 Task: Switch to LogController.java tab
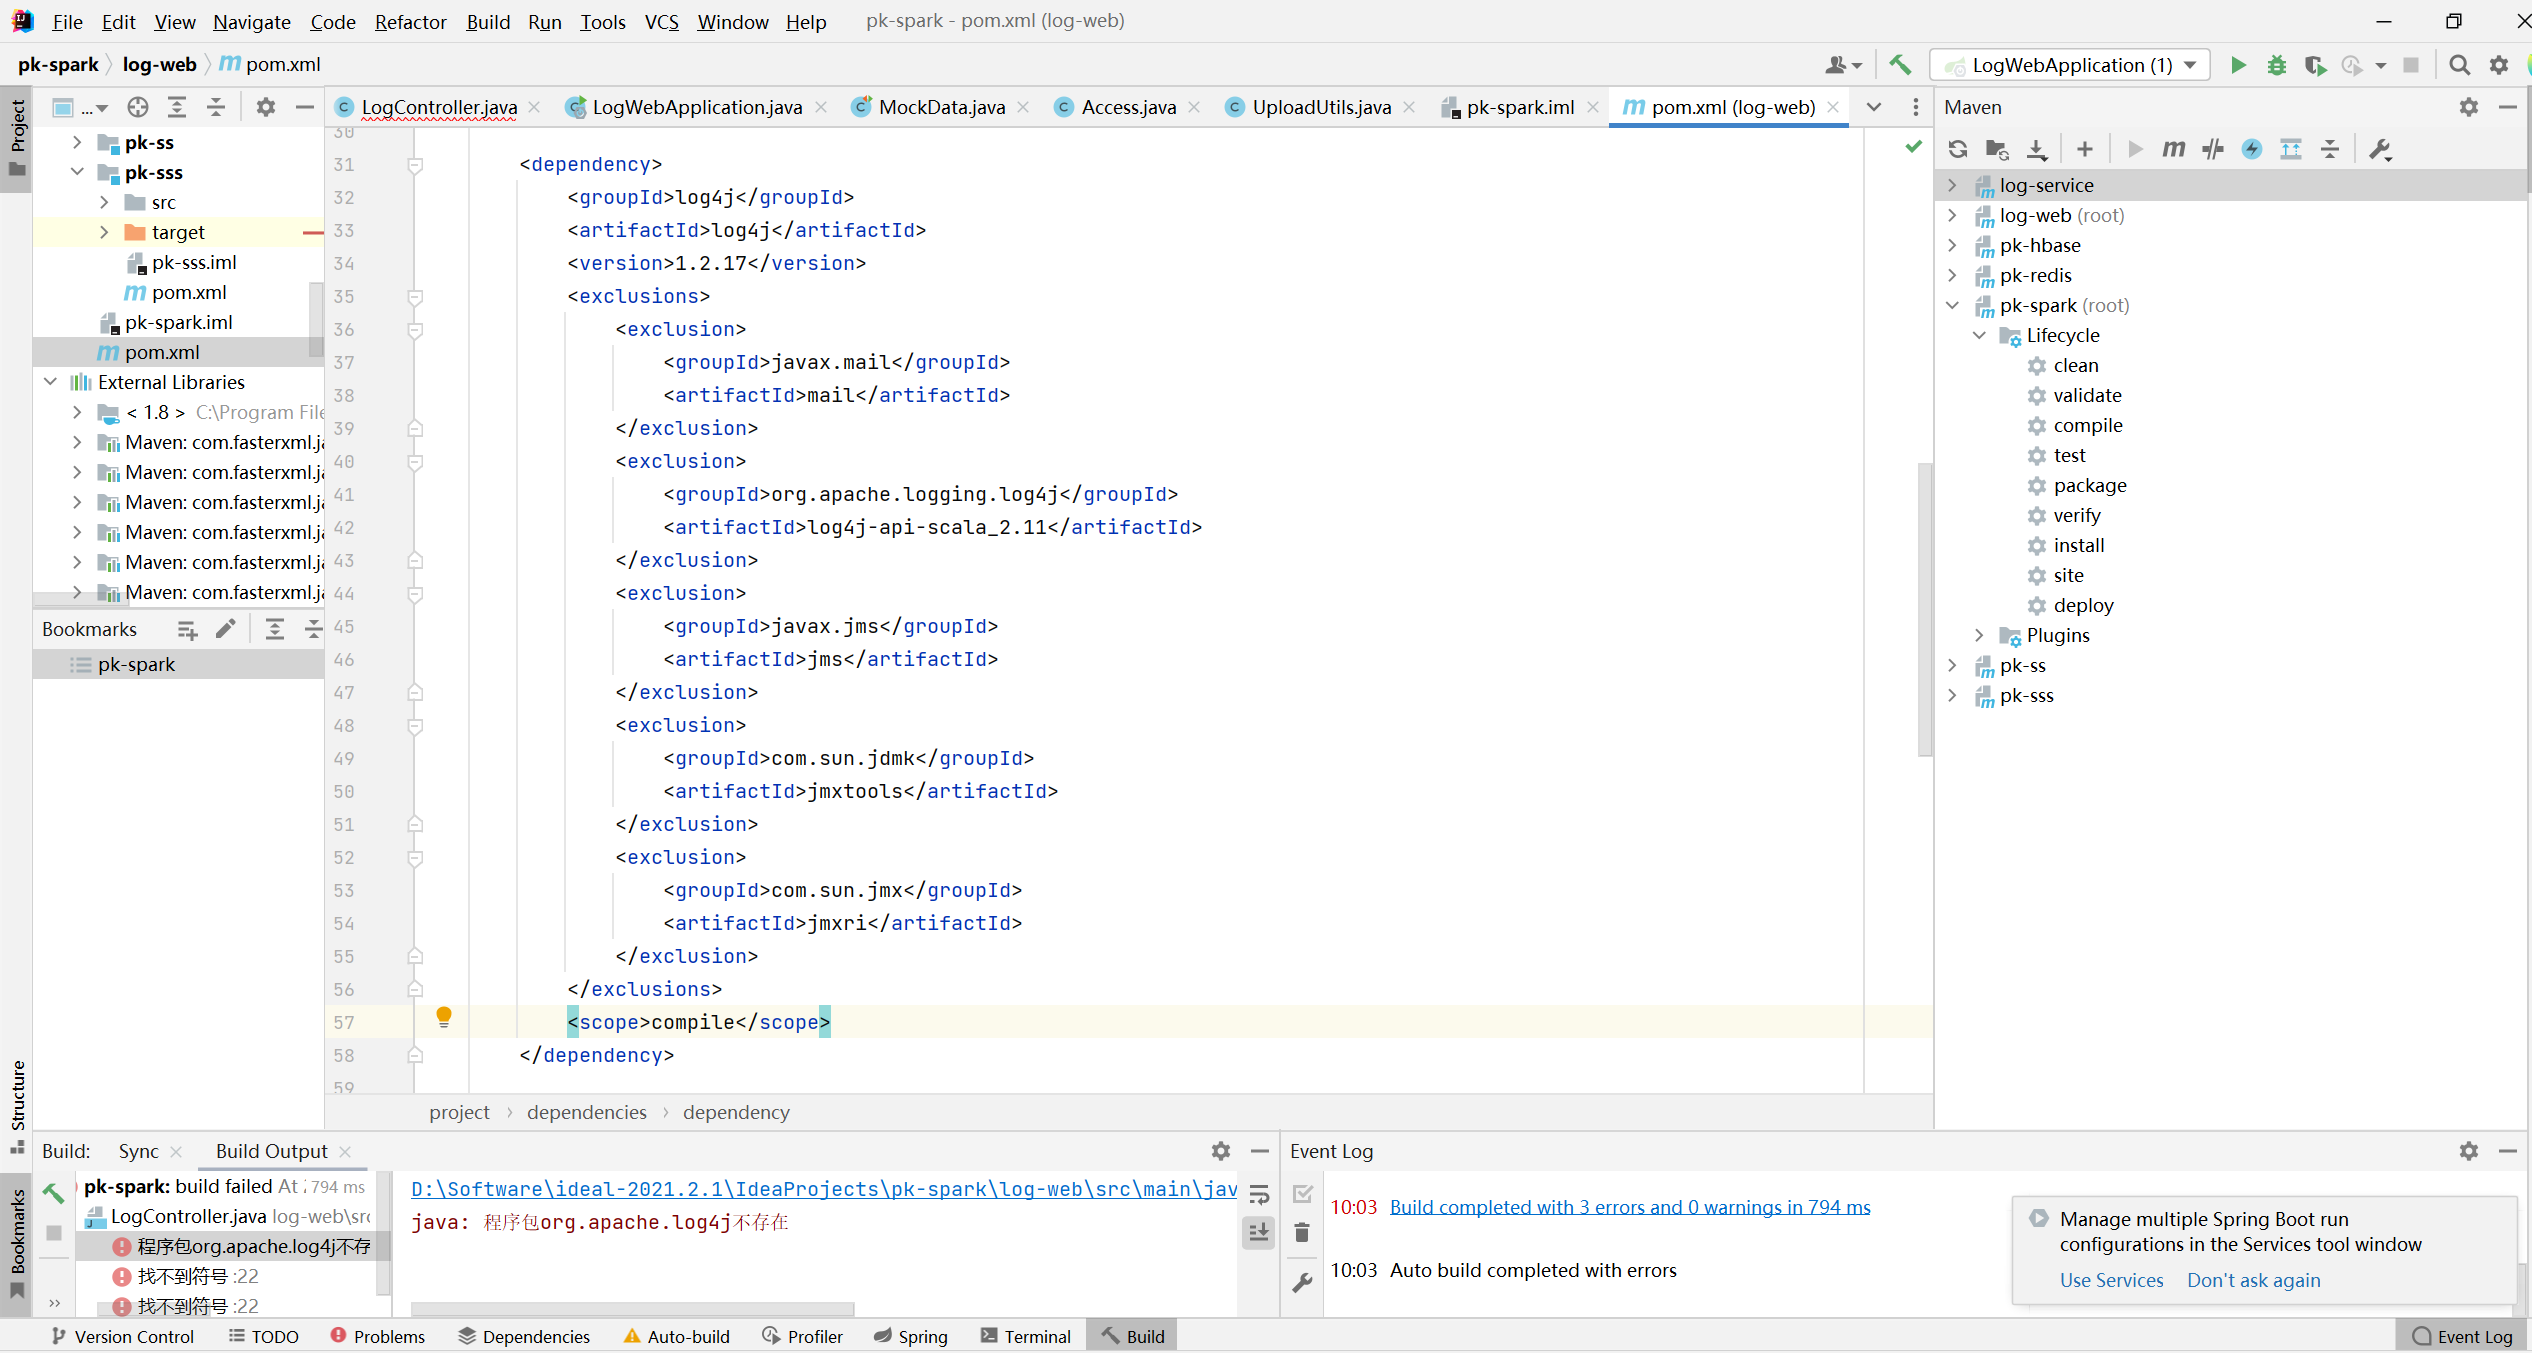click(x=439, y=107)
